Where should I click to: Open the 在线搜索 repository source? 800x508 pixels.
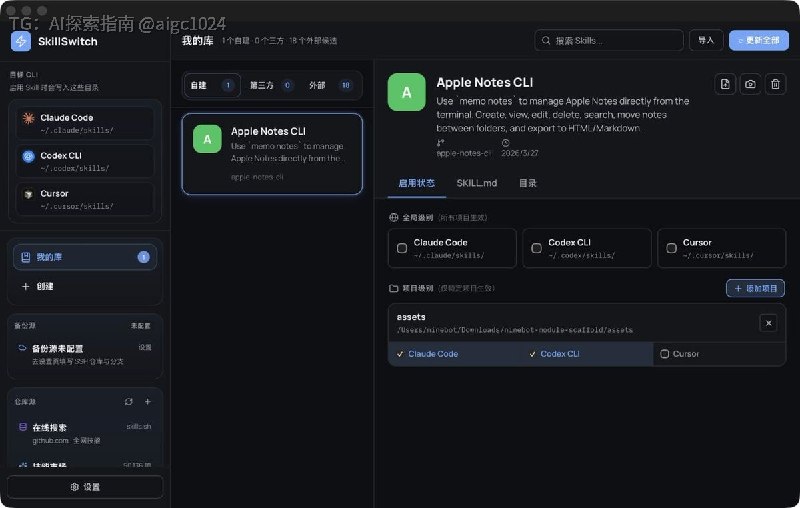85,433
